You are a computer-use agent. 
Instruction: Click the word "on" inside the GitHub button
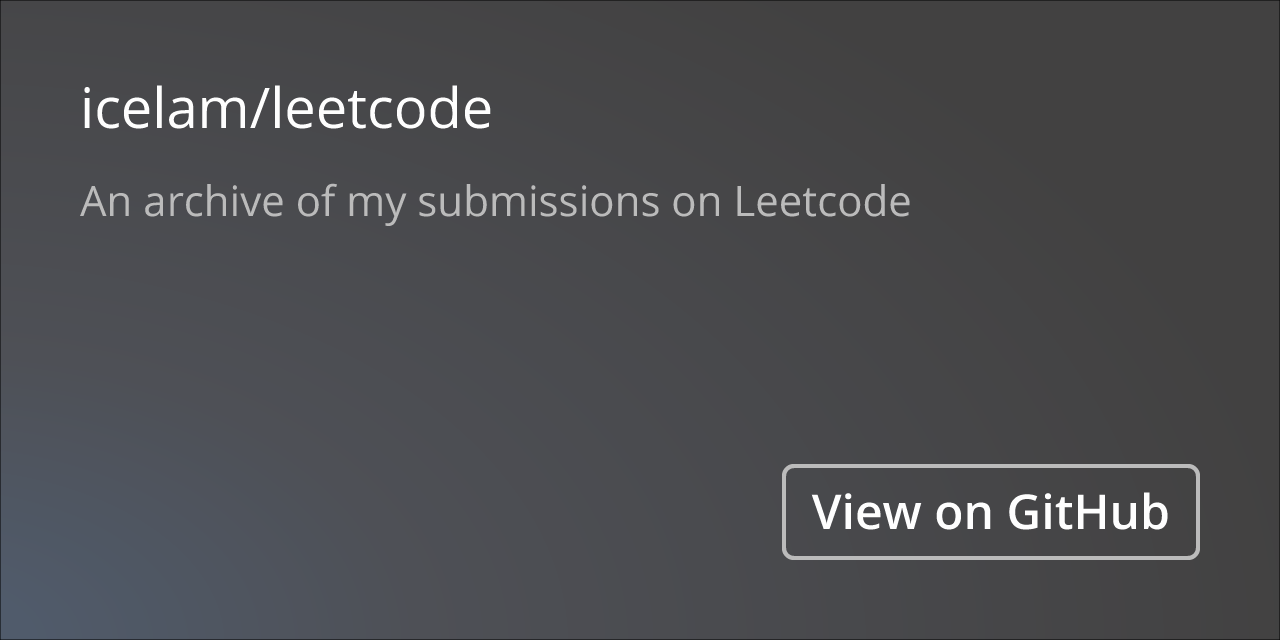964,515
